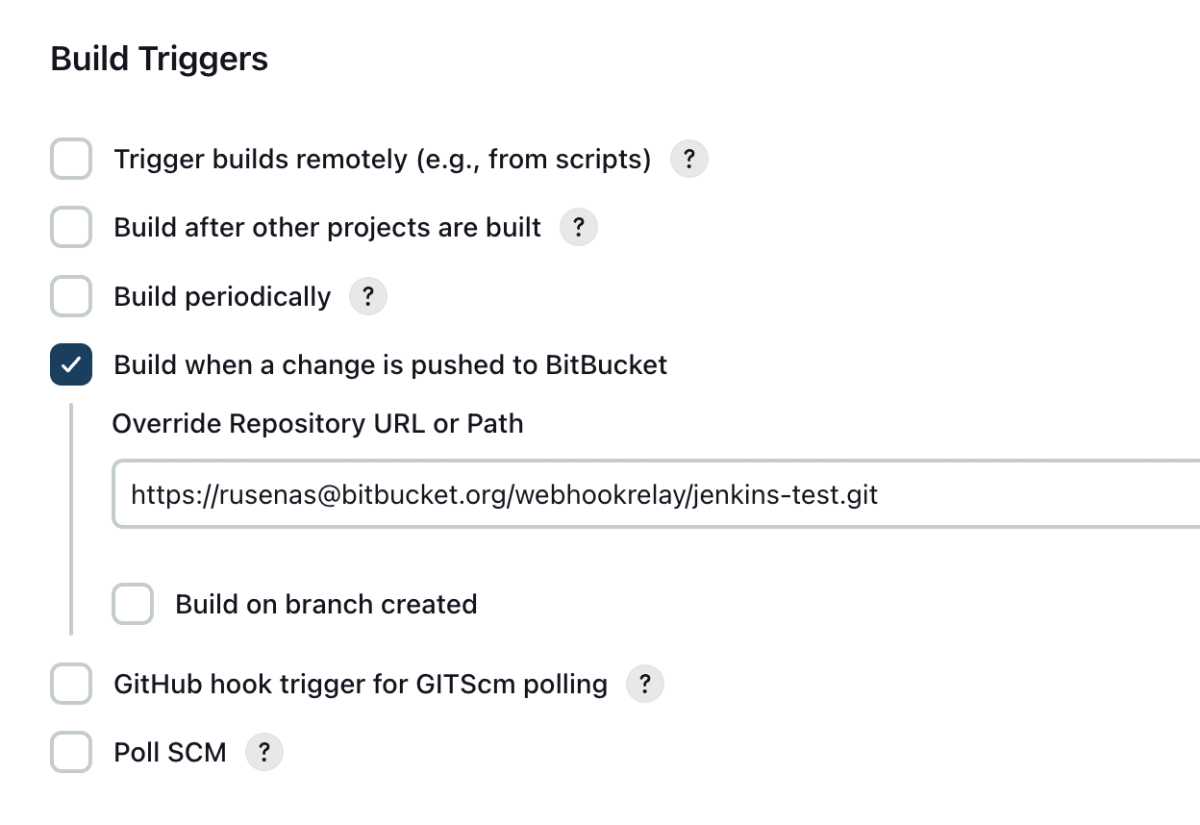This screenshot has height=825, width=1200.
Task: Open help for "GitHub hook trigger for GITScm polling"
Action: point(645,684)
